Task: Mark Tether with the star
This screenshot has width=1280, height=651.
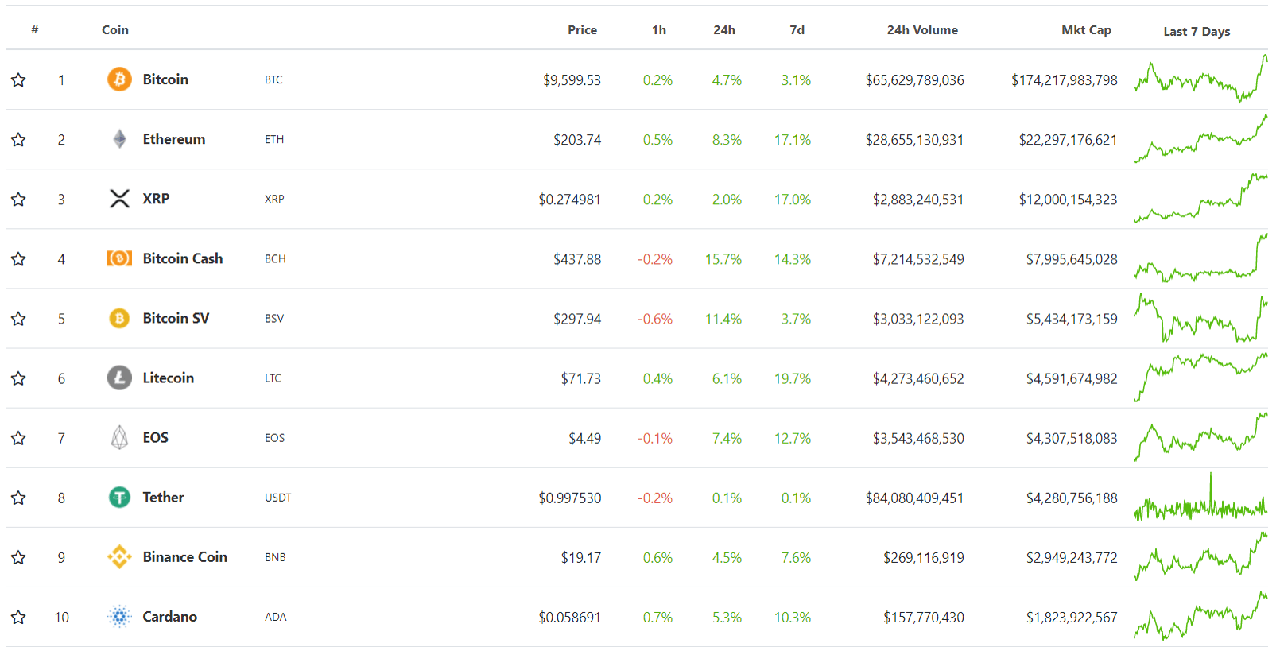Action: tap(18, 497)
